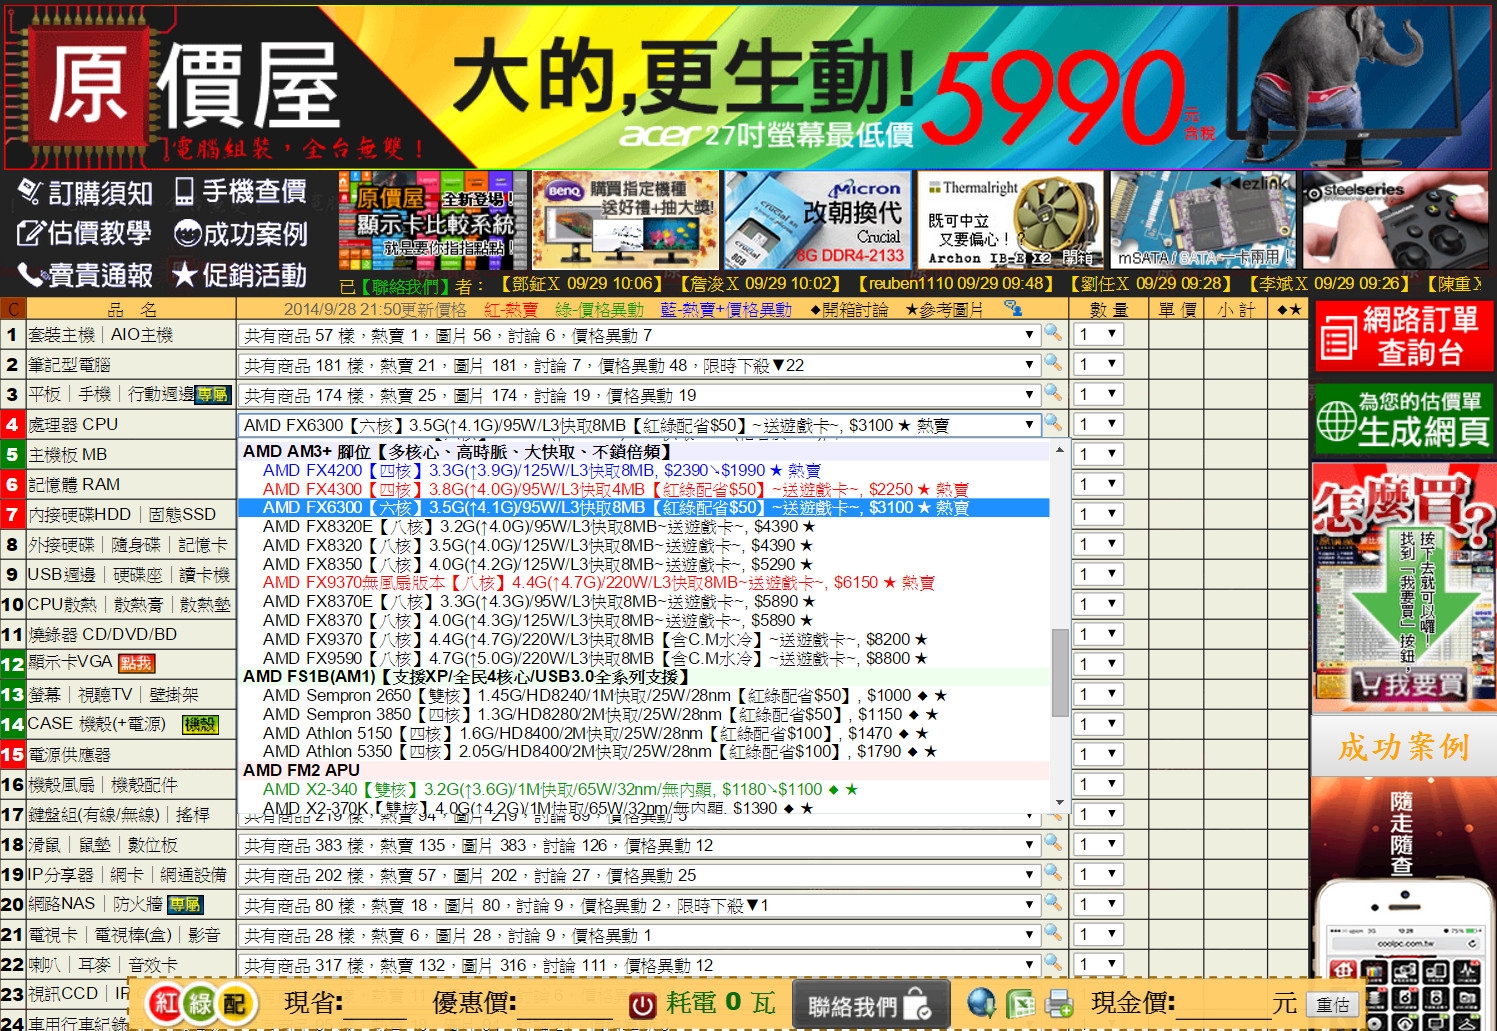Click the magnifier beside IP分享器 row
The height and width of the screenshot is (1031, 1497).
pos(1053,873)
